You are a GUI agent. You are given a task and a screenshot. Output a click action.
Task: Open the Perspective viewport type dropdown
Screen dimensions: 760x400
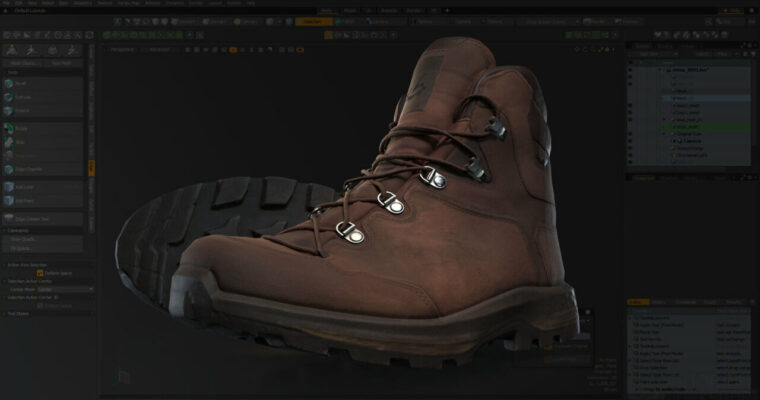122,49
